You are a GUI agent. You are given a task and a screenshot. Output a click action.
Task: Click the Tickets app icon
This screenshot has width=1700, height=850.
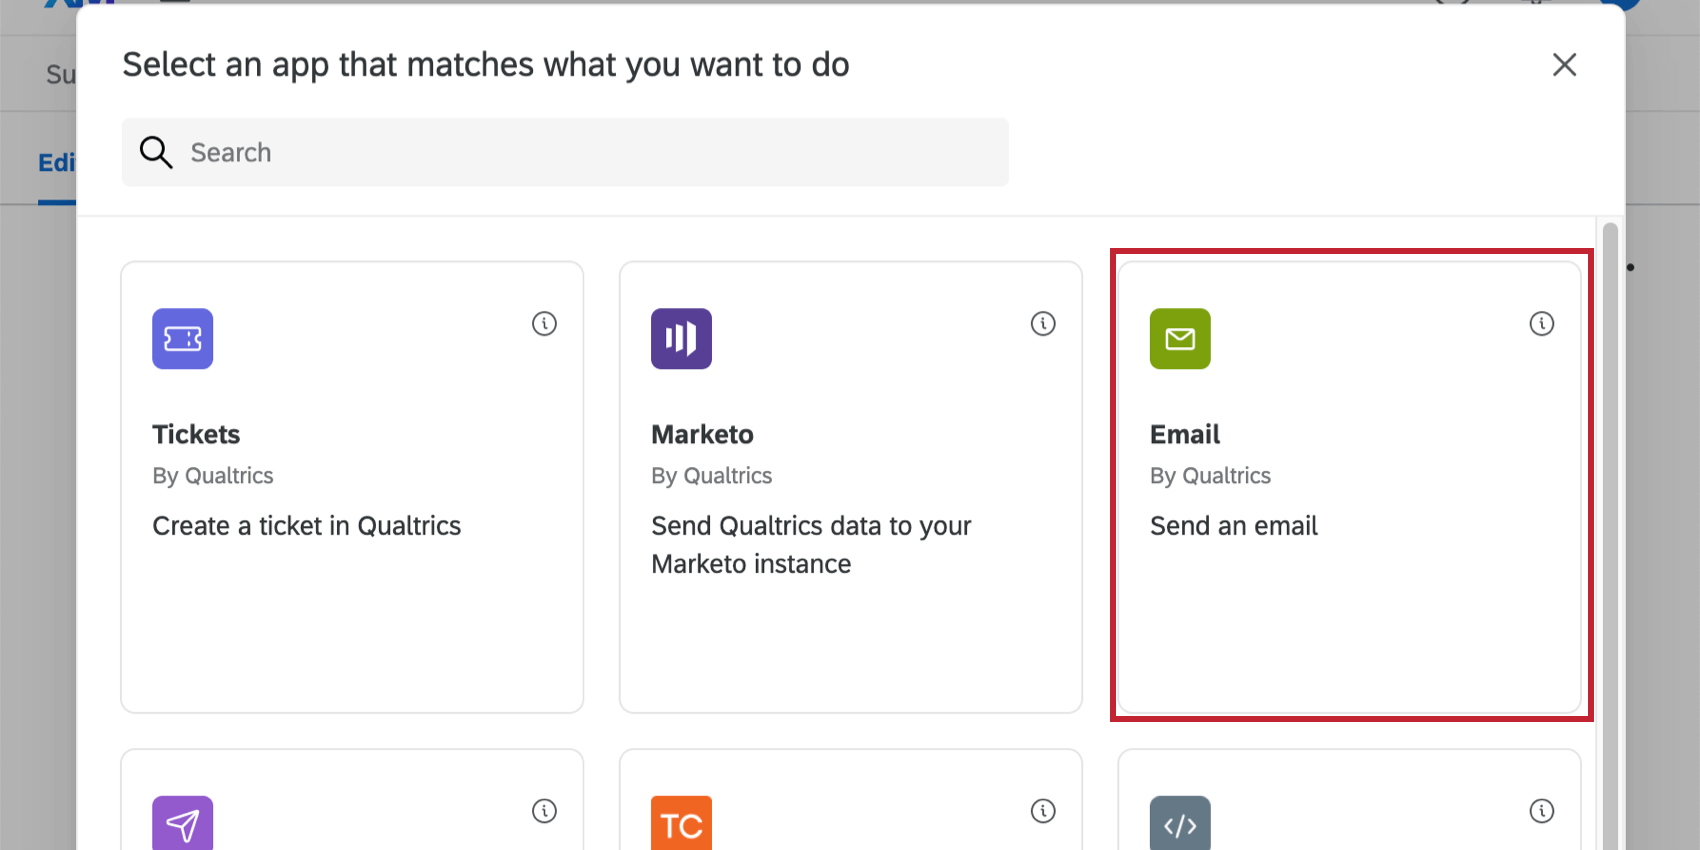(182, 339)
